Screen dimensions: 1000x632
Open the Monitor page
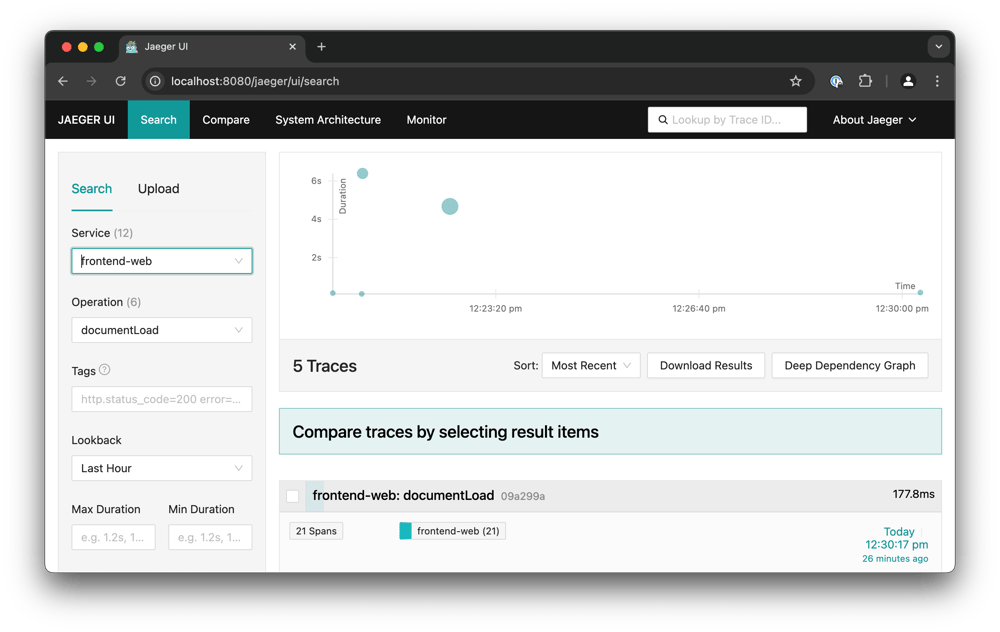pyautogui.click(x=427, y=120)
